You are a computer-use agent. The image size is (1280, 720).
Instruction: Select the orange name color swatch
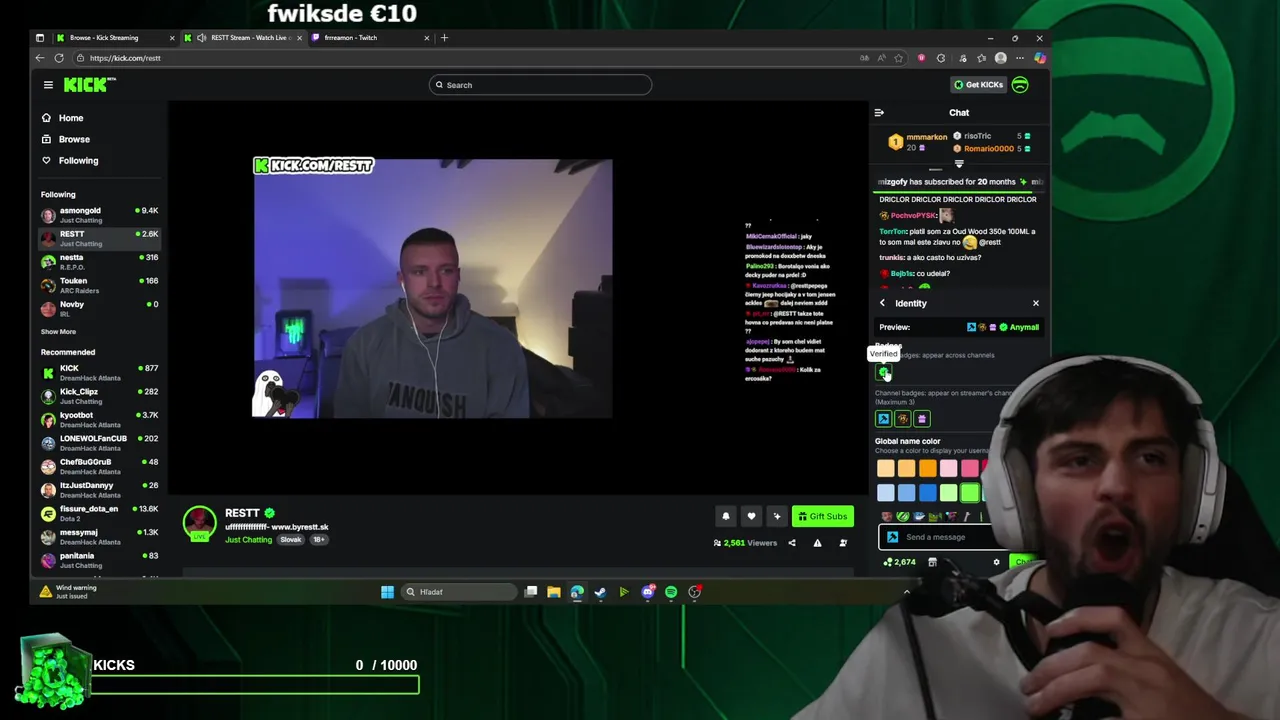click(x=928, y=468)
